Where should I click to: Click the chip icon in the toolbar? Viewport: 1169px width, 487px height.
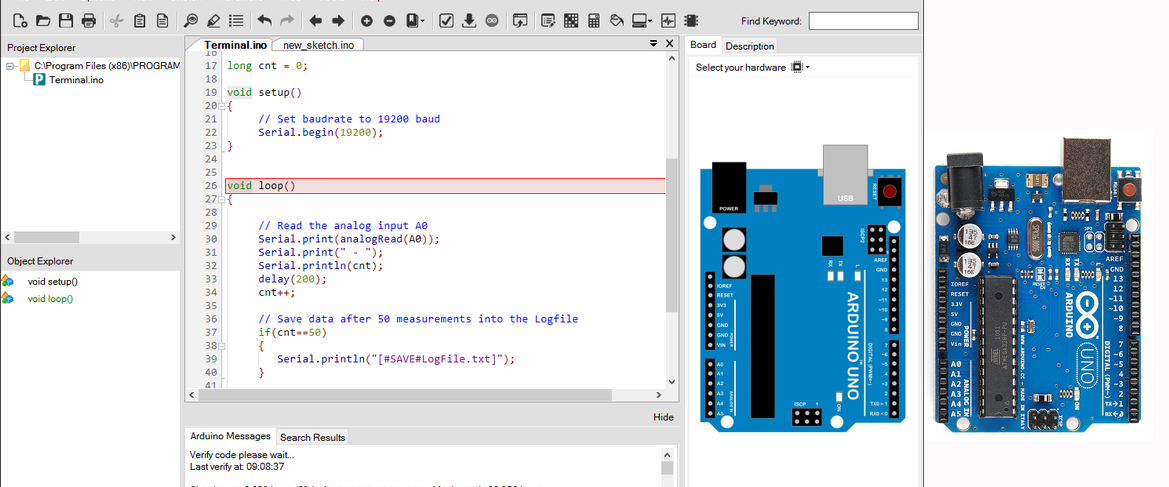click(x=690, y=21)
